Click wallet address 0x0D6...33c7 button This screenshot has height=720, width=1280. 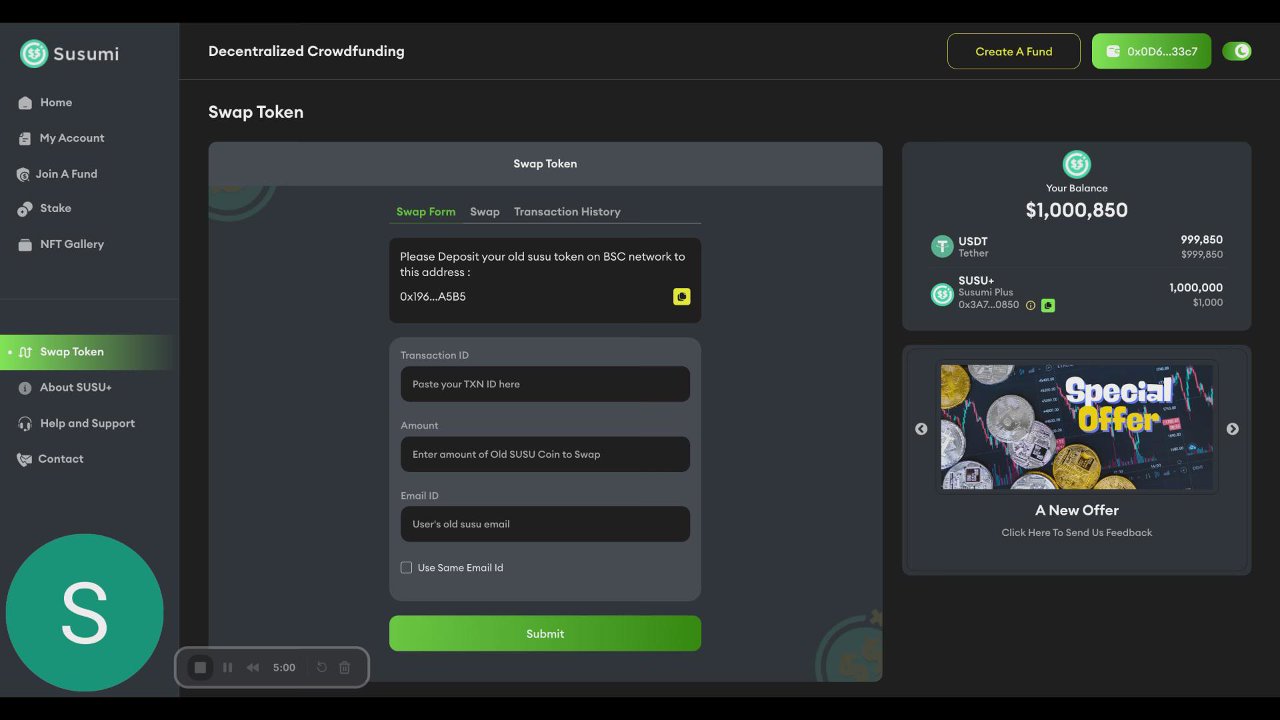[x=1151, y=51]
